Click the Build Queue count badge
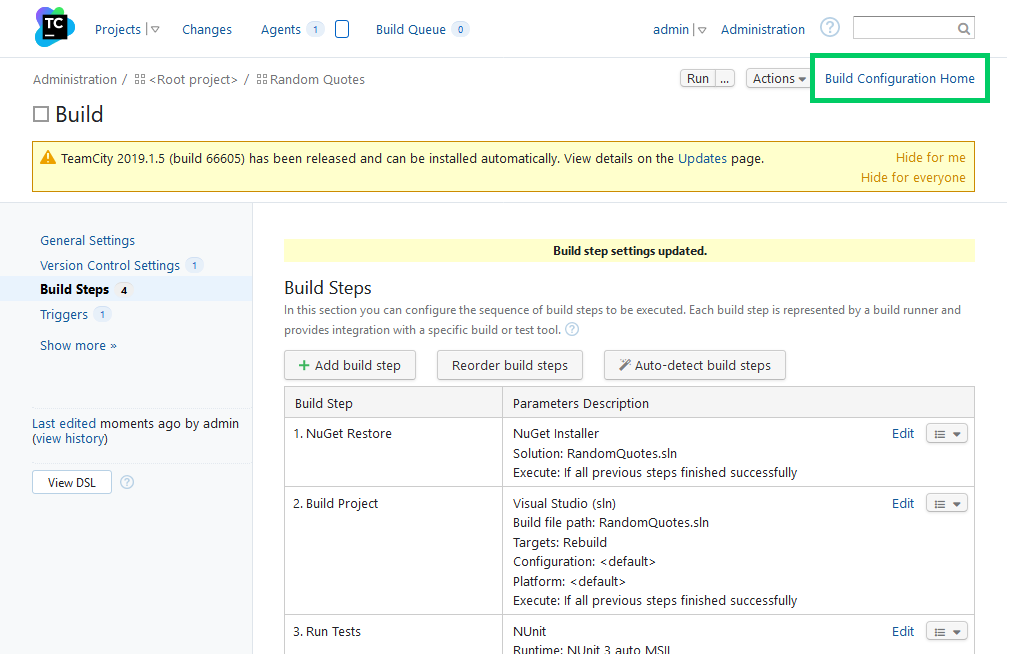Screen dimensions: 1024x654 point(460,29)
